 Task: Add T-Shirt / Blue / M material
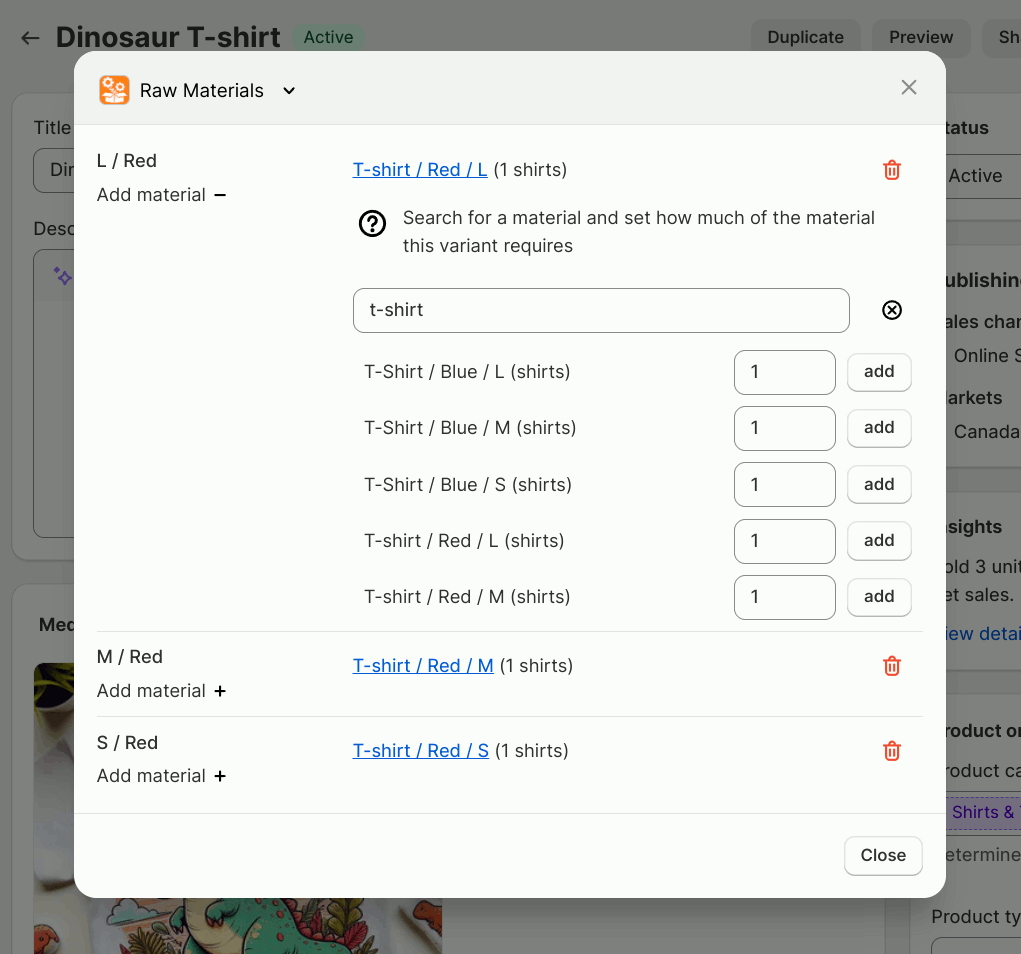click(879, 428)
